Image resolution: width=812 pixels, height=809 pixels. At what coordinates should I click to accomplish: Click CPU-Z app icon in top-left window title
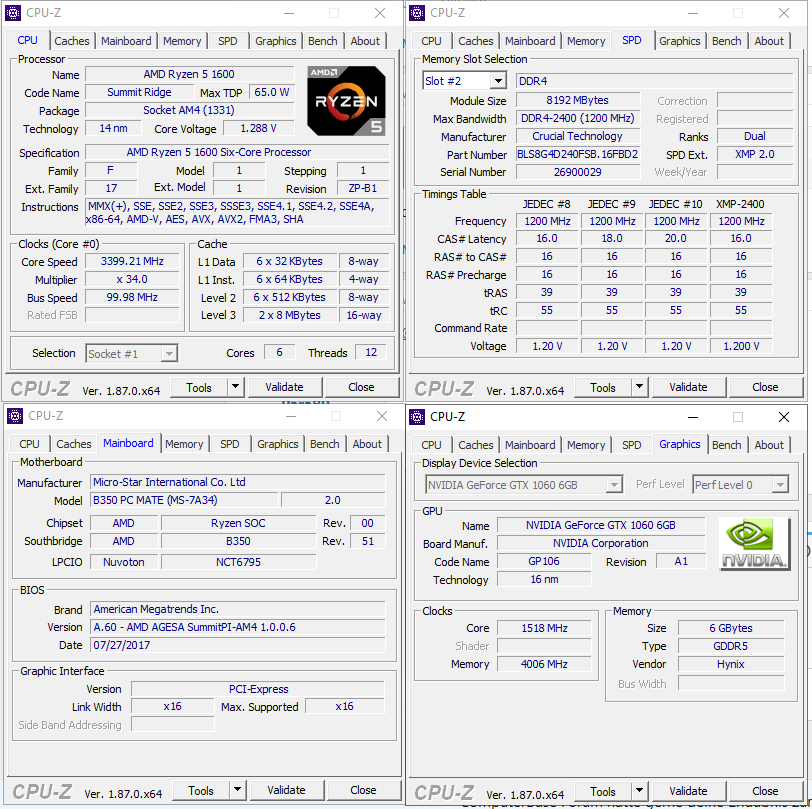[x=13, y=12]
